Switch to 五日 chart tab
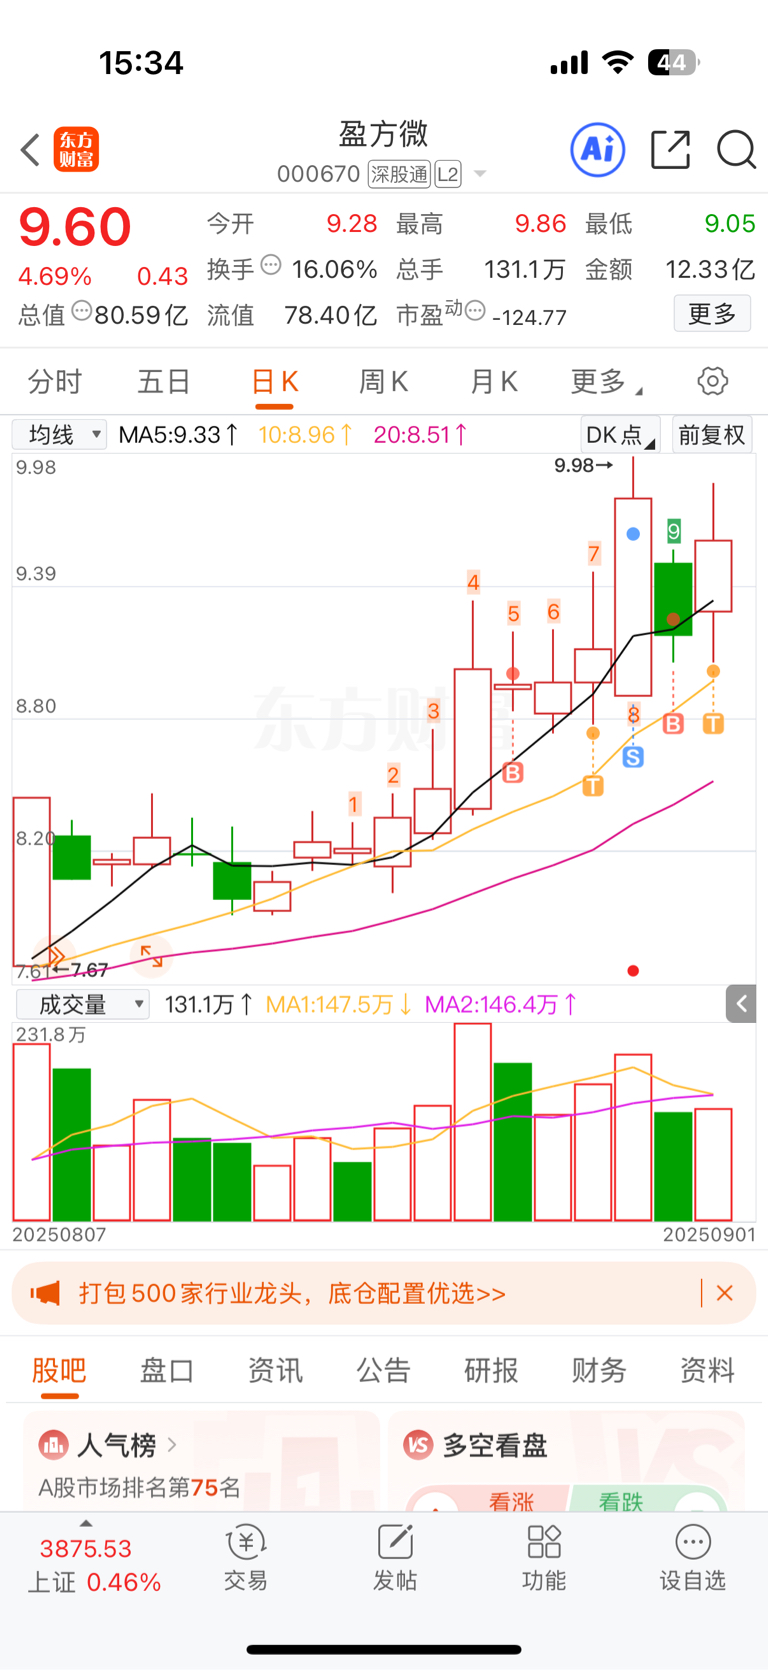 pos(164,381)
